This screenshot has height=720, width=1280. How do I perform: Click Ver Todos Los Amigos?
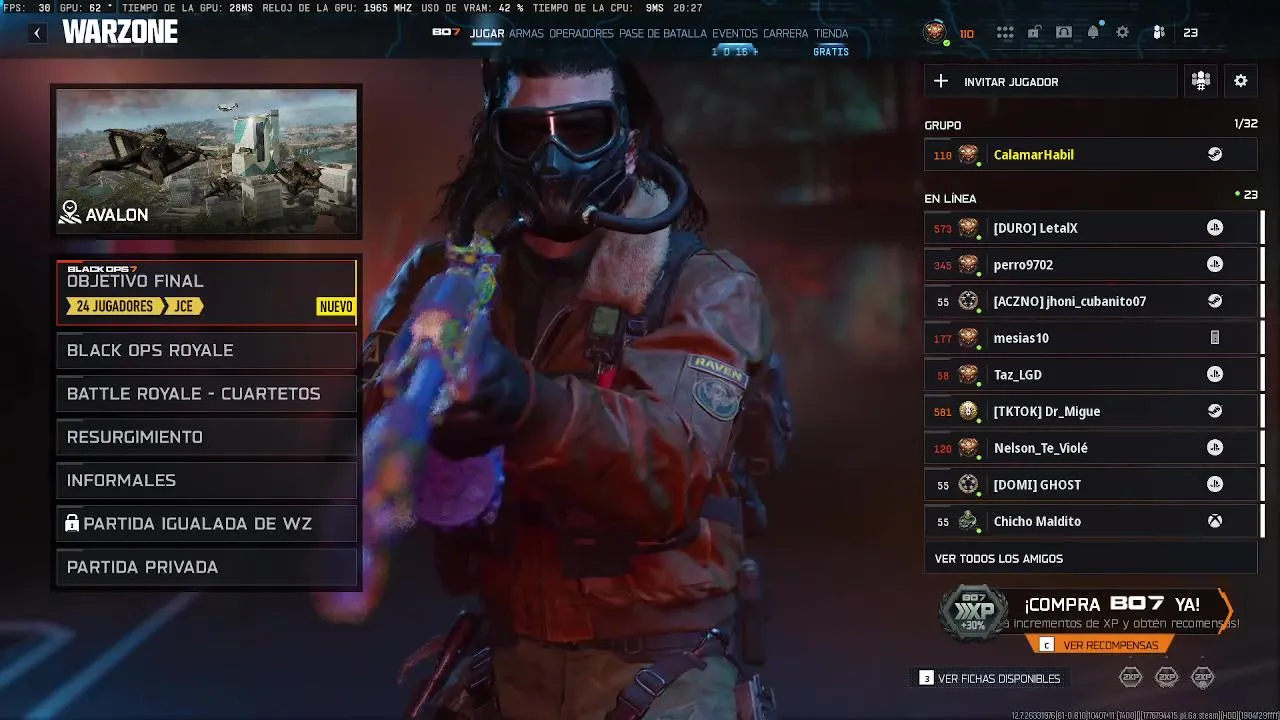coord(1090,558)
